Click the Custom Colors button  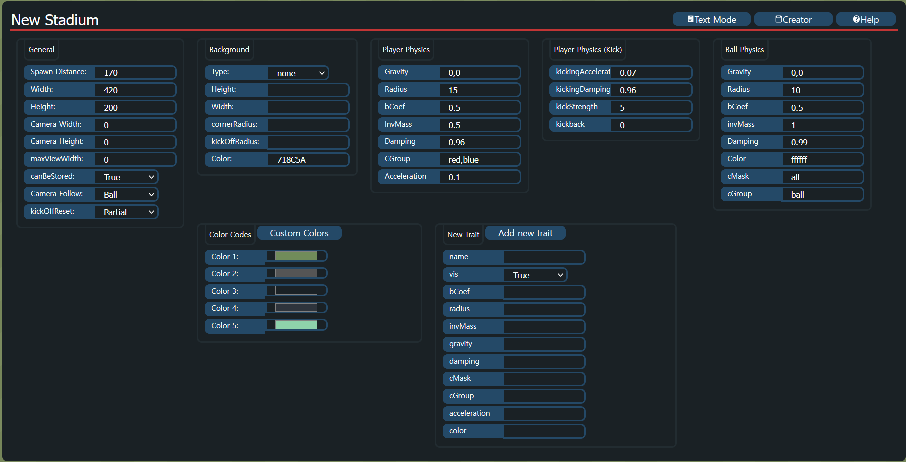coord(299,233)
